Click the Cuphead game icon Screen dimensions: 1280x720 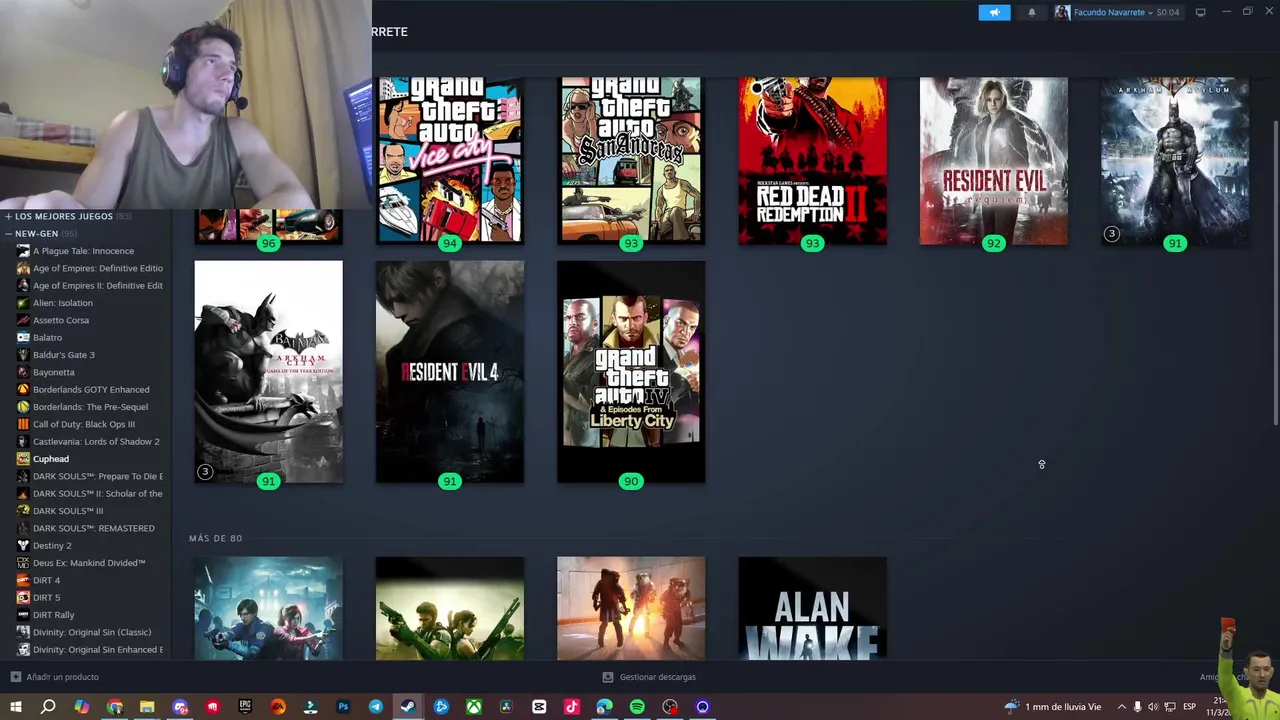coord(23,459)
